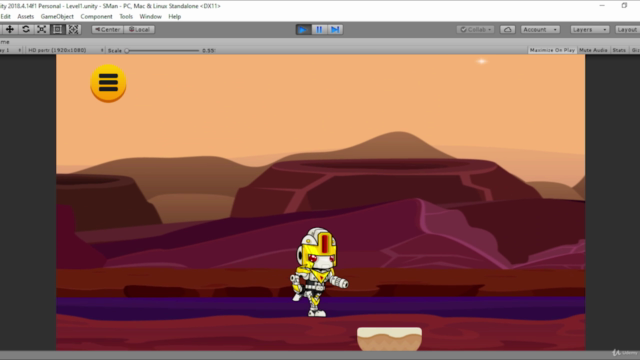Open the Collab dropdown

(476, 29)
